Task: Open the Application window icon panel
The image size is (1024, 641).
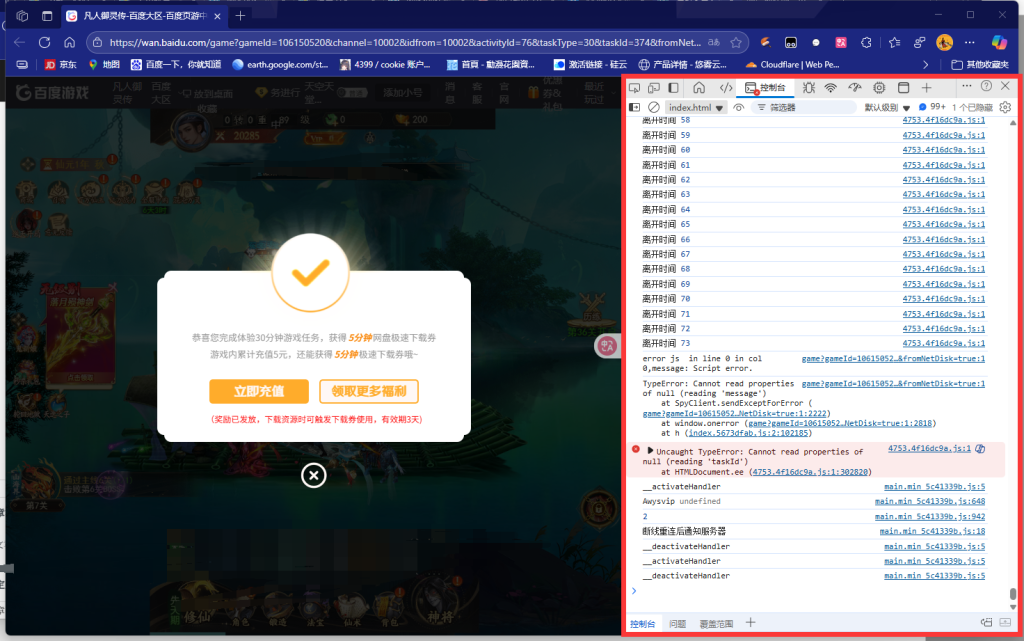Action: click(x=903, y=87)
